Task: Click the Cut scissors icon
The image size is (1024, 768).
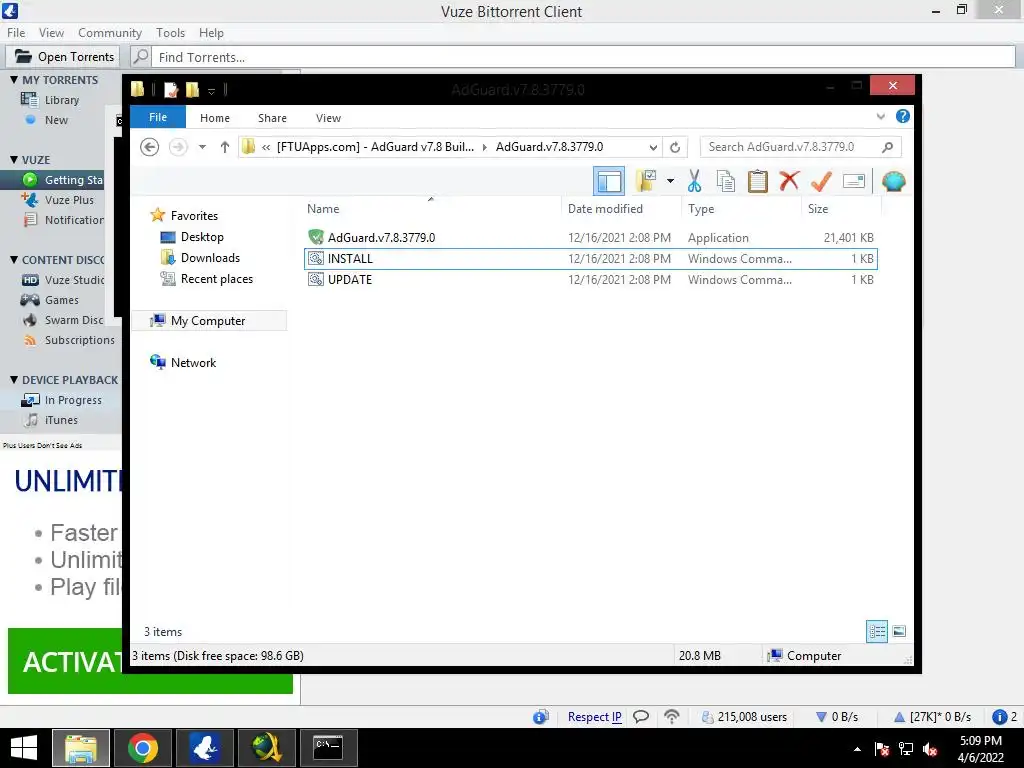Action: (x=694, y=181)
